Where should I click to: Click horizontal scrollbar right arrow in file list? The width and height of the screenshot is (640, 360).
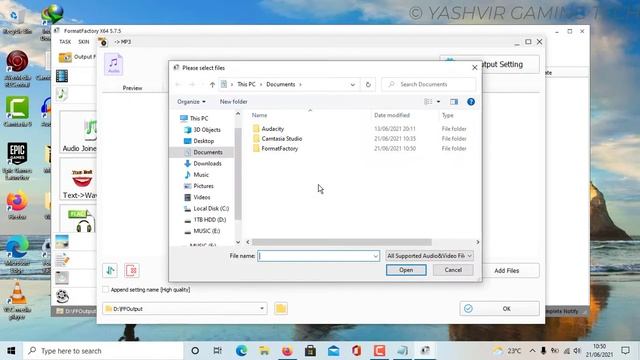[478, 242]
